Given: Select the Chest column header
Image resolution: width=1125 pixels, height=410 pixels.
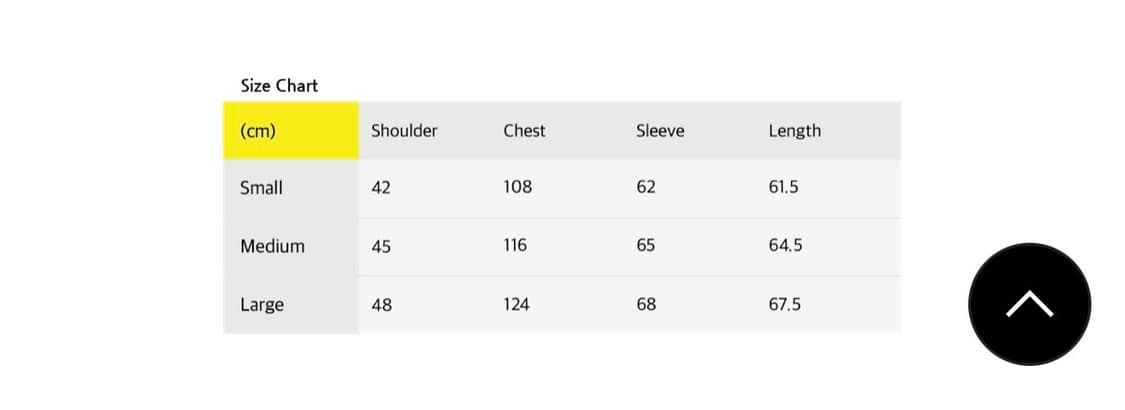Looking at the screenshot, I should click(x=524, y=131).
